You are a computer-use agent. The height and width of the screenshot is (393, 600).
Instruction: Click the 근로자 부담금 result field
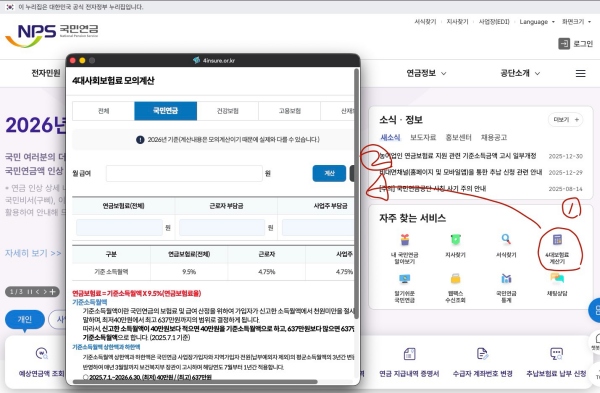222,227
